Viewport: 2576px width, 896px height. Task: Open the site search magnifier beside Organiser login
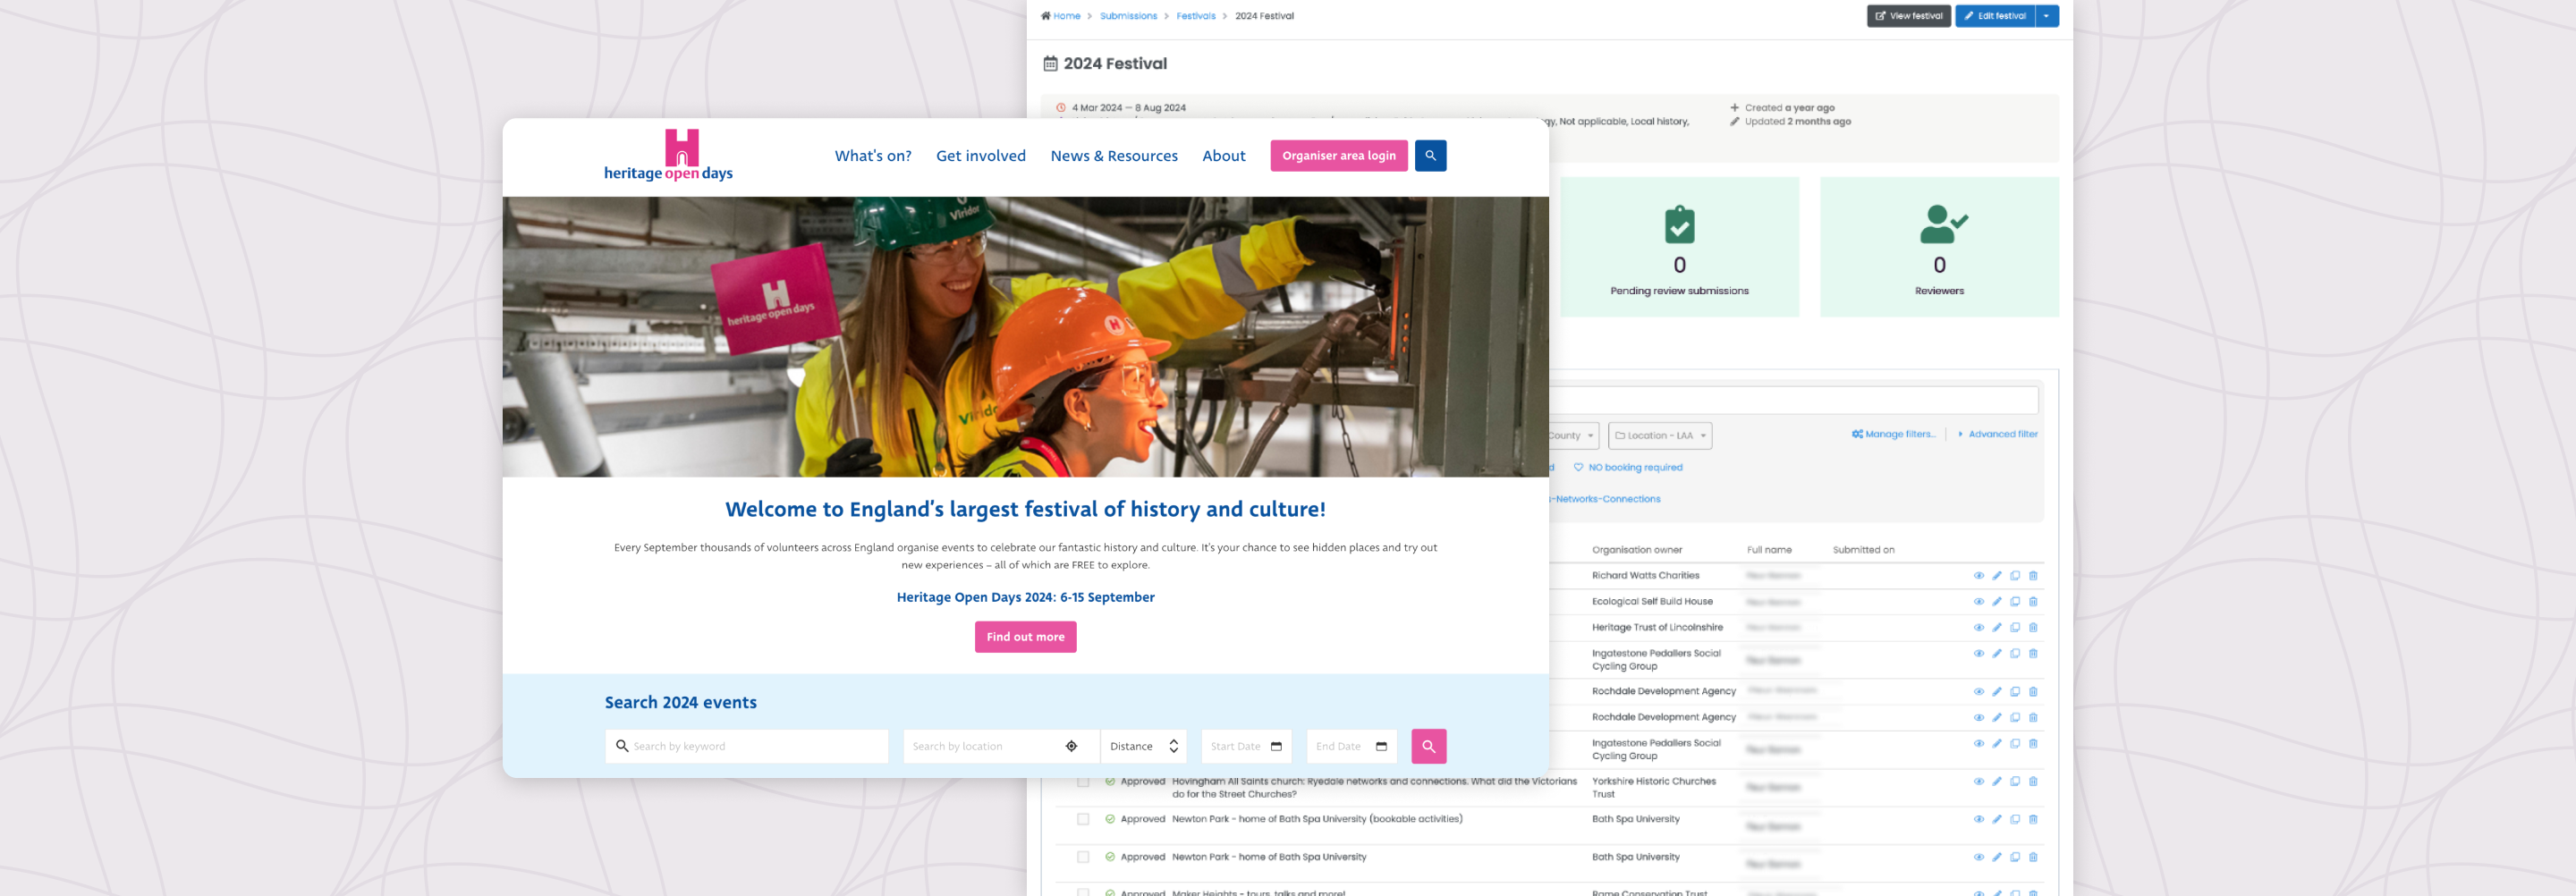[1430, 156]
